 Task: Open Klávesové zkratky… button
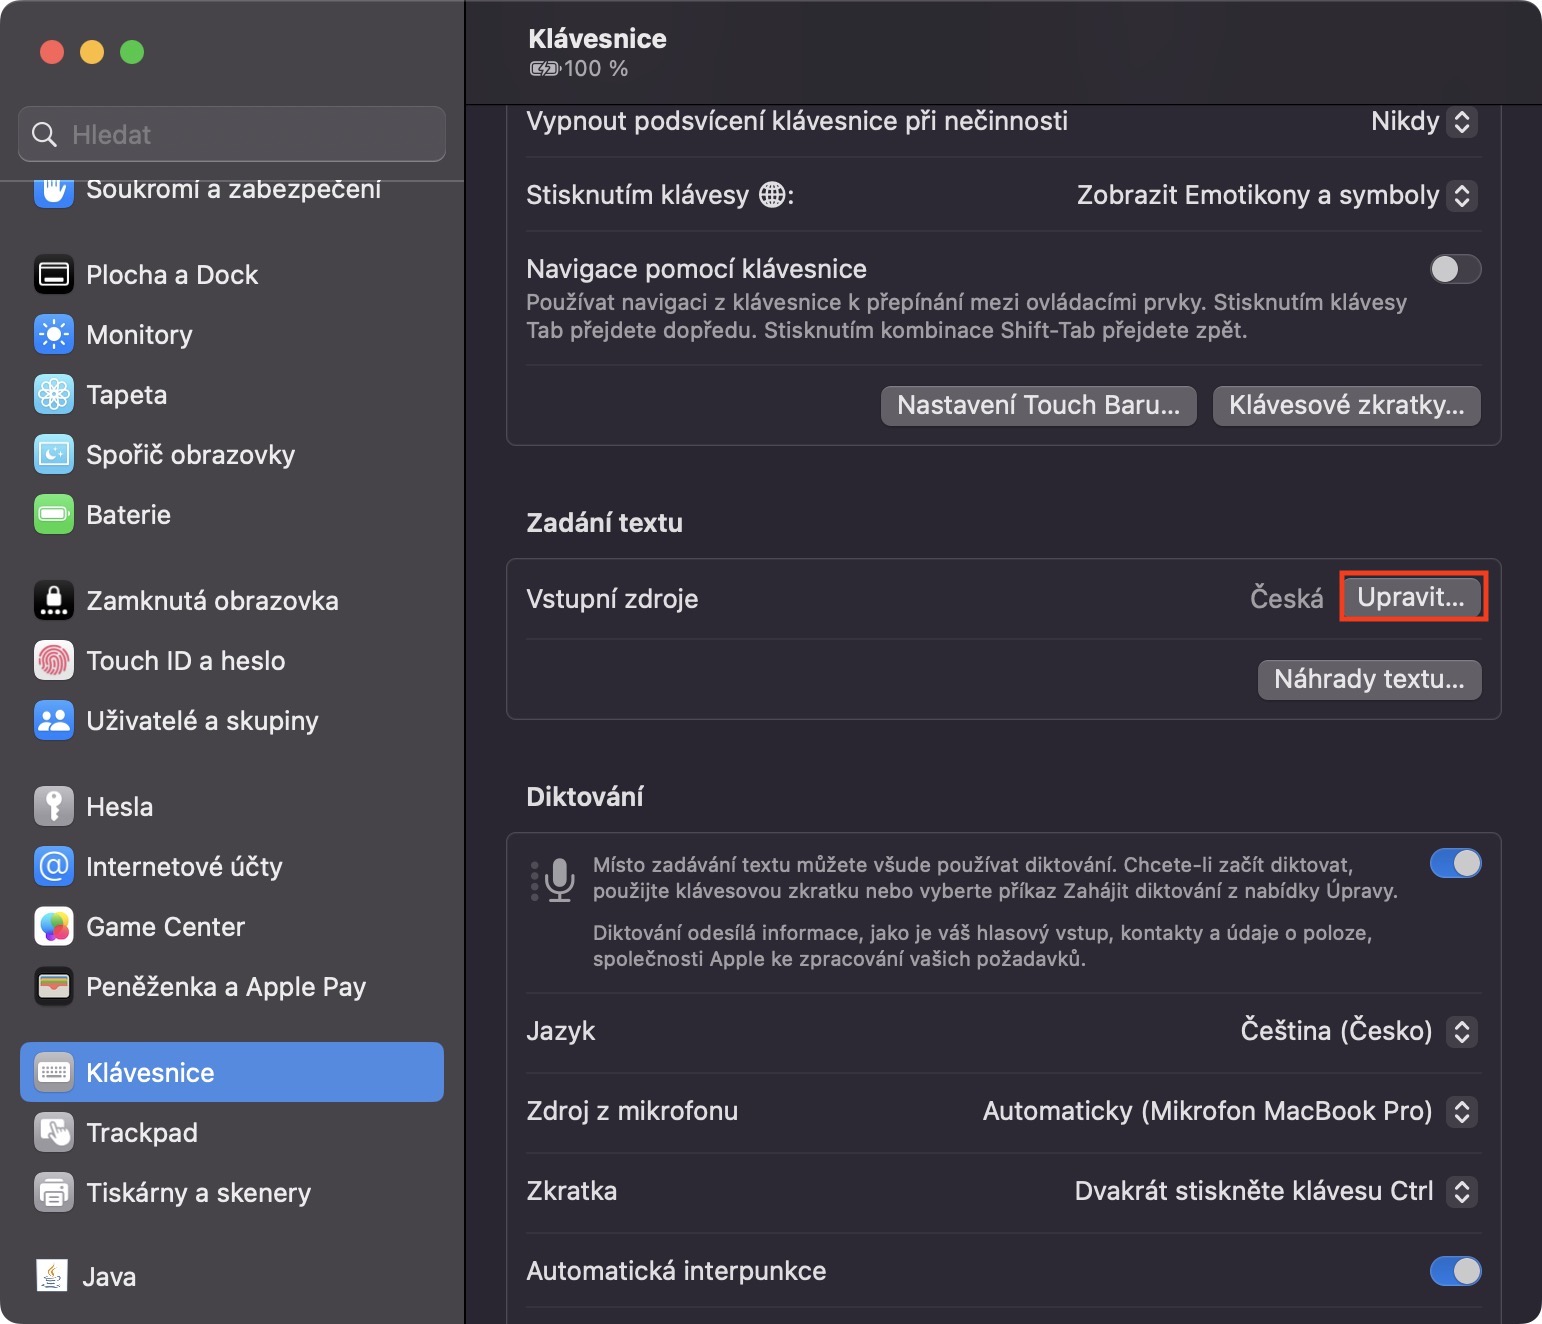(1346, 405)
